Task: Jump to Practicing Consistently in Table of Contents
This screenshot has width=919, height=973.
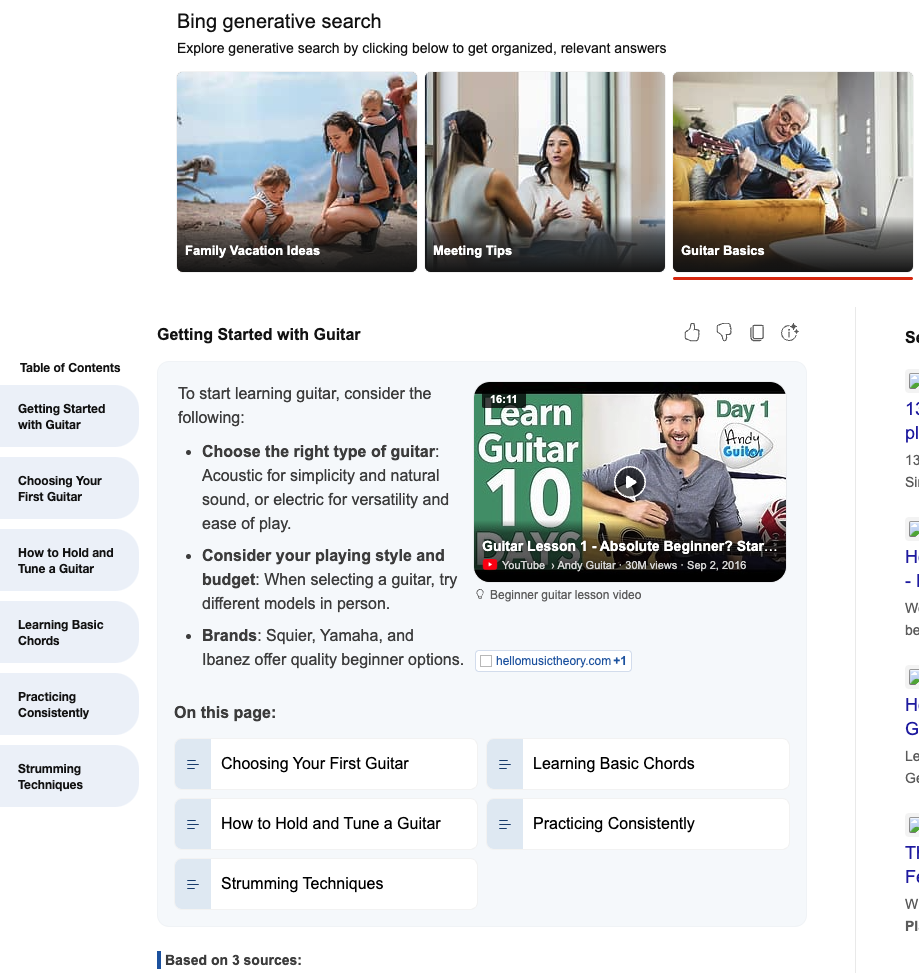Action: click(68, 704)
